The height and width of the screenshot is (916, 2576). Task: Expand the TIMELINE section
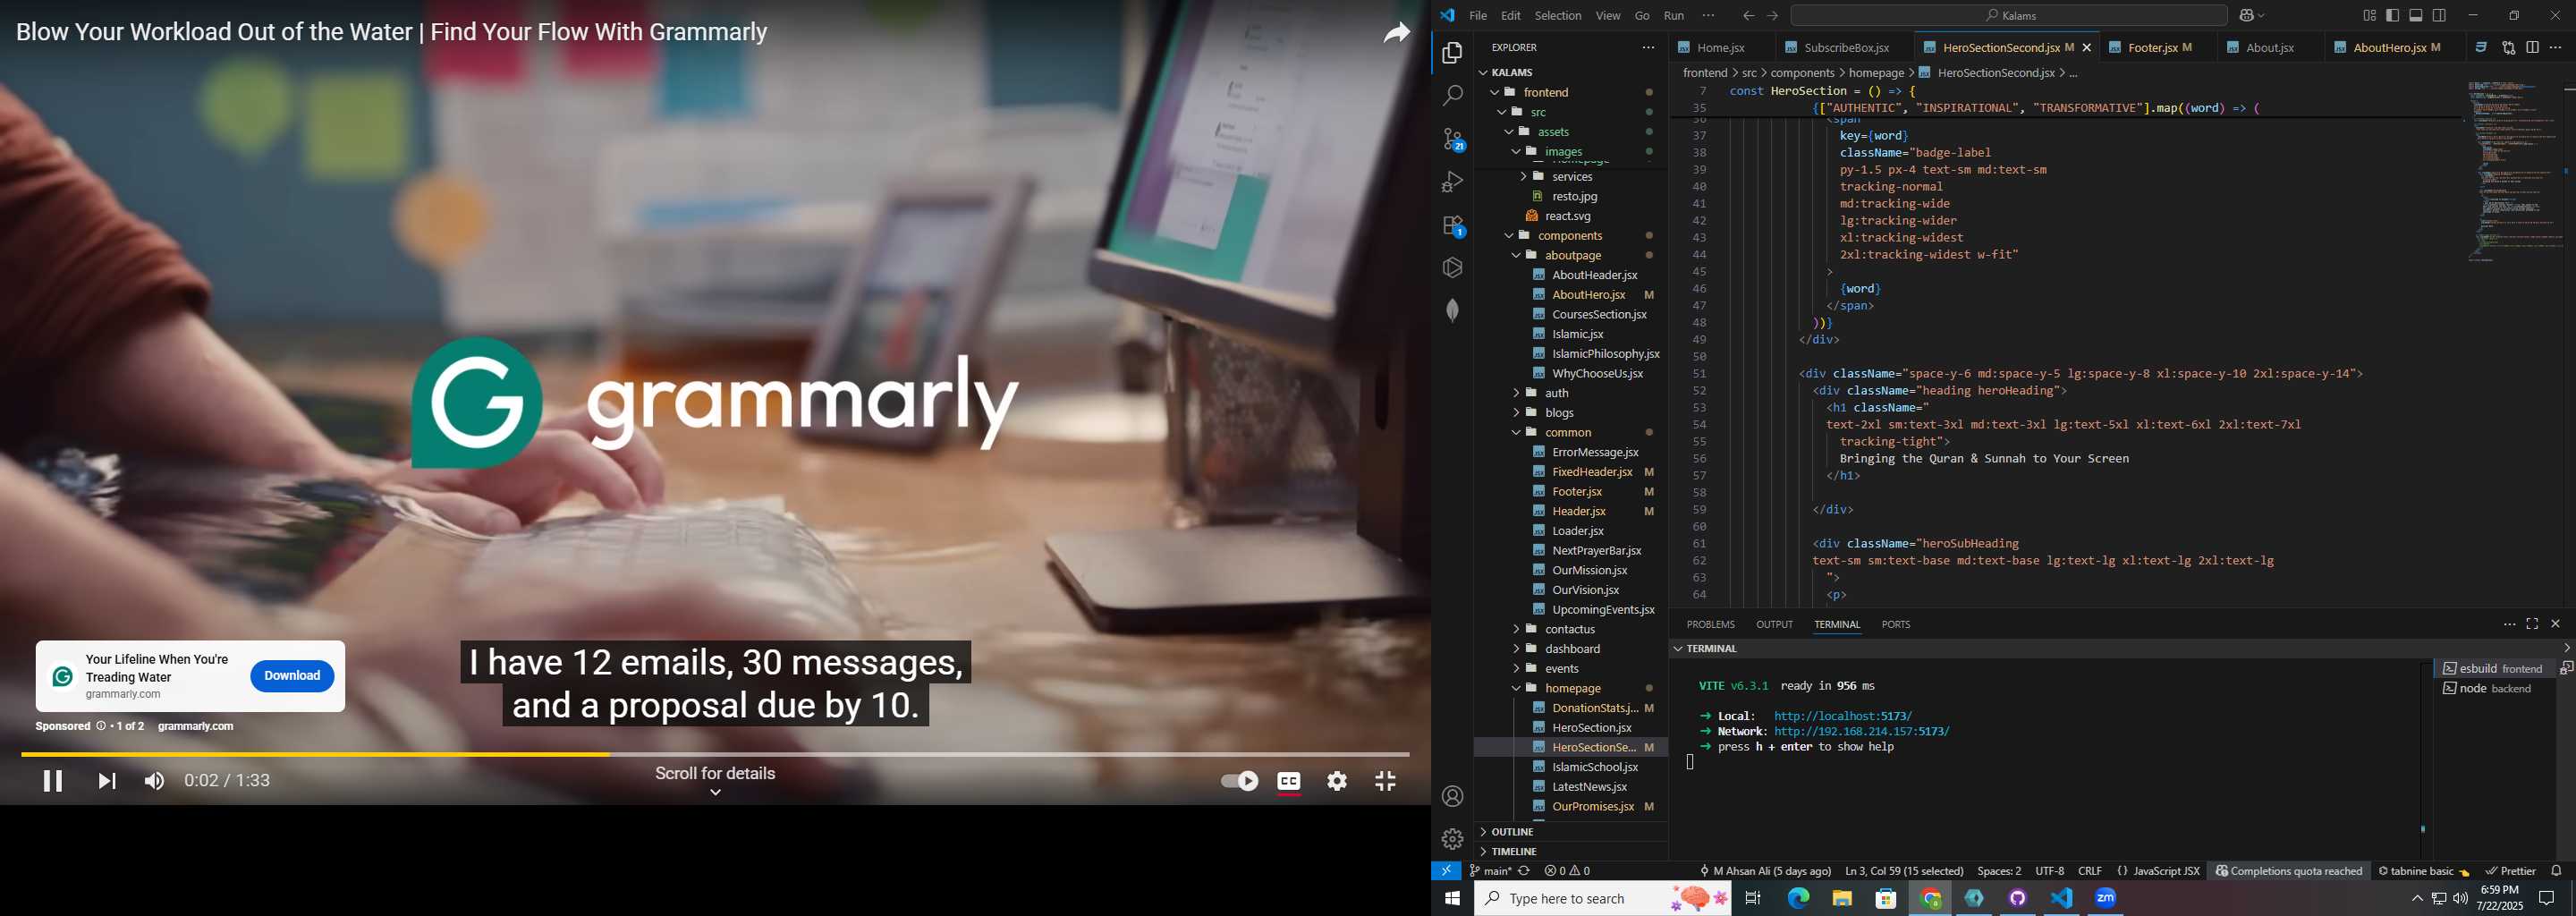point(1570,852)
